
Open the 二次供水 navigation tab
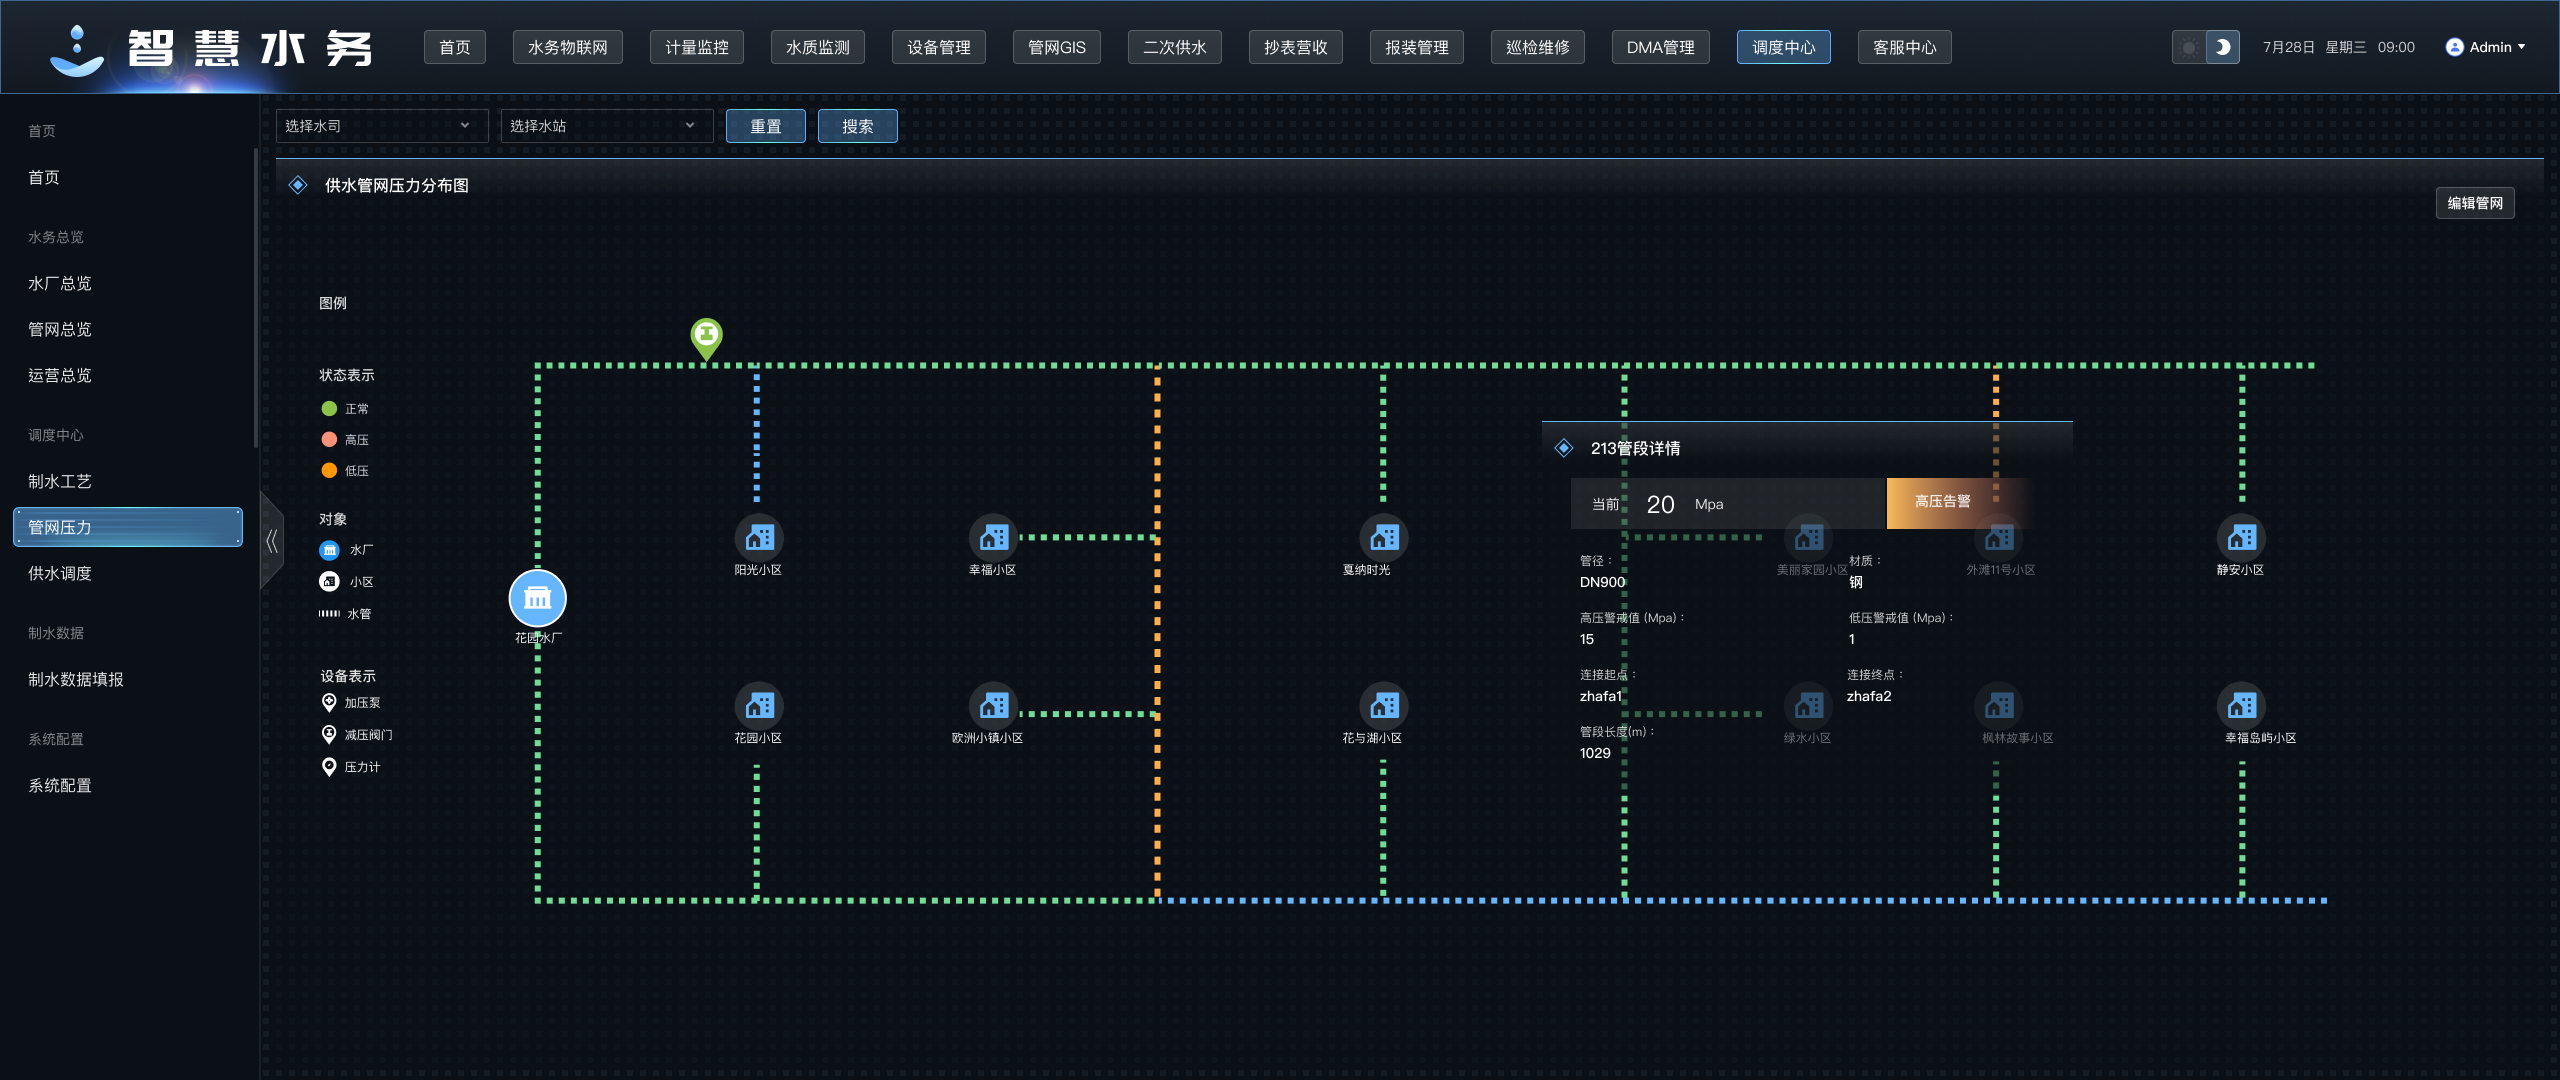click(x=1175, y=47)
